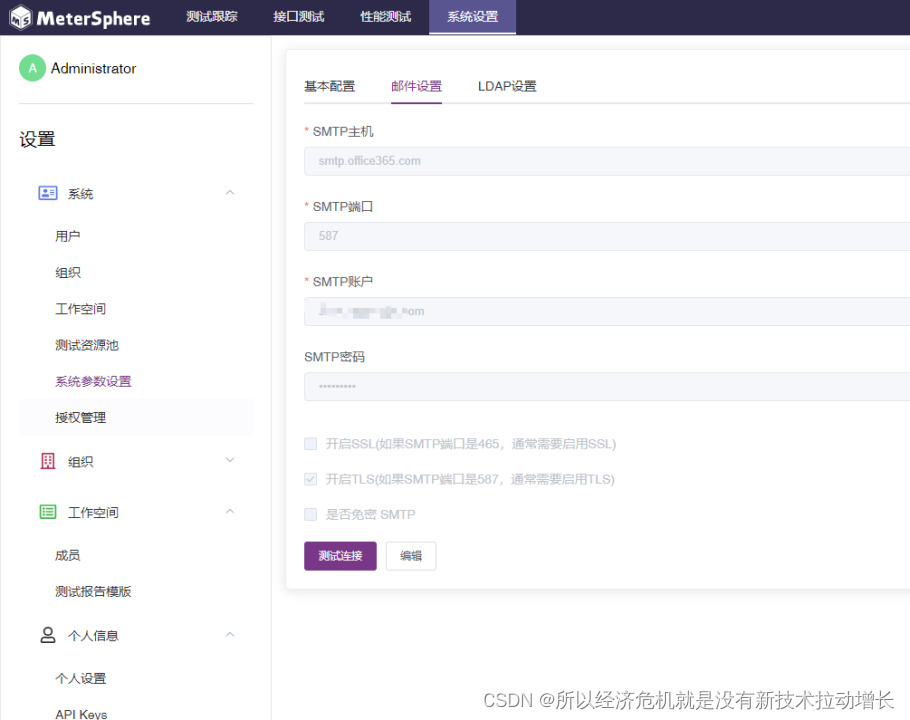Open 用户 from the sidebar
Image resolution: width=910 pixels, height=720 pixels.
click(x=66, y=235)
